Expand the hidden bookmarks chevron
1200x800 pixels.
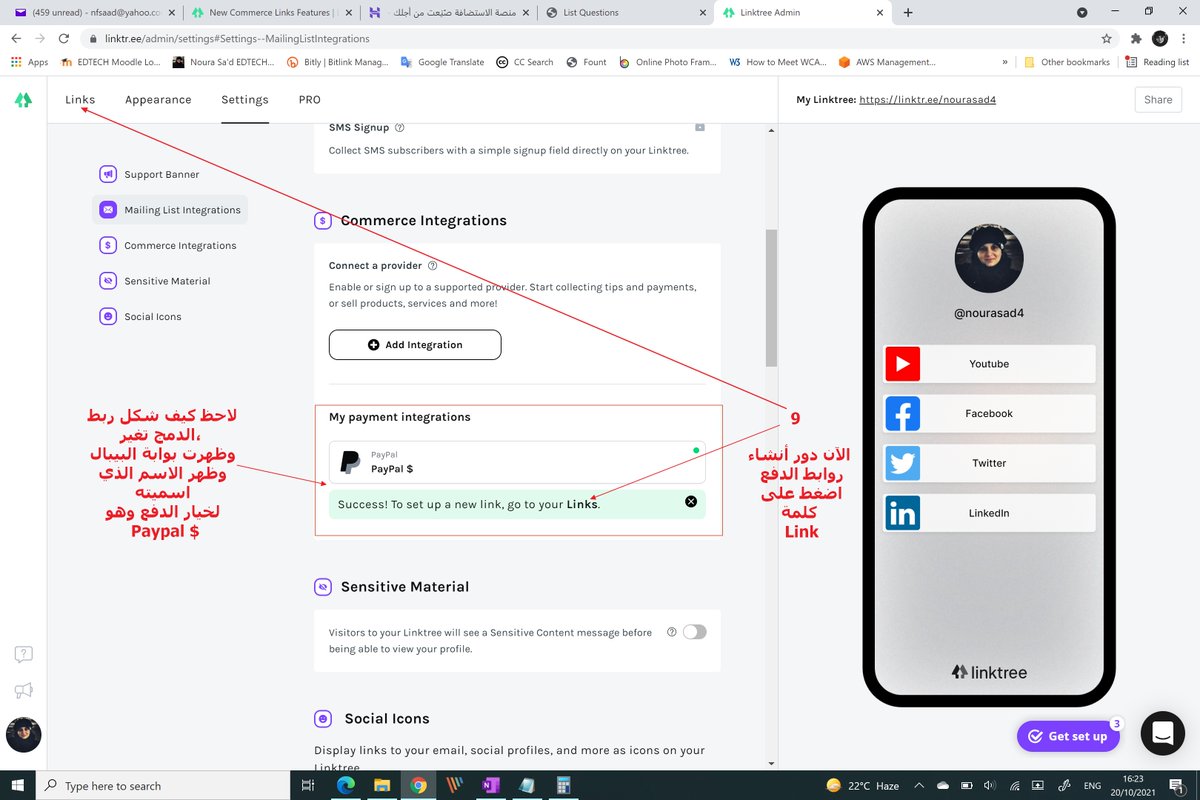click(x=1004, y=62)
